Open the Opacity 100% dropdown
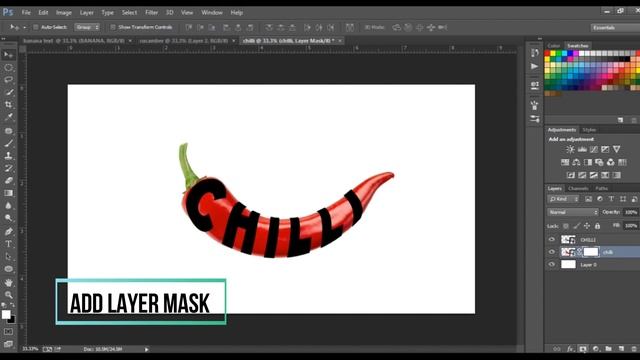 (x=631, y=212)
